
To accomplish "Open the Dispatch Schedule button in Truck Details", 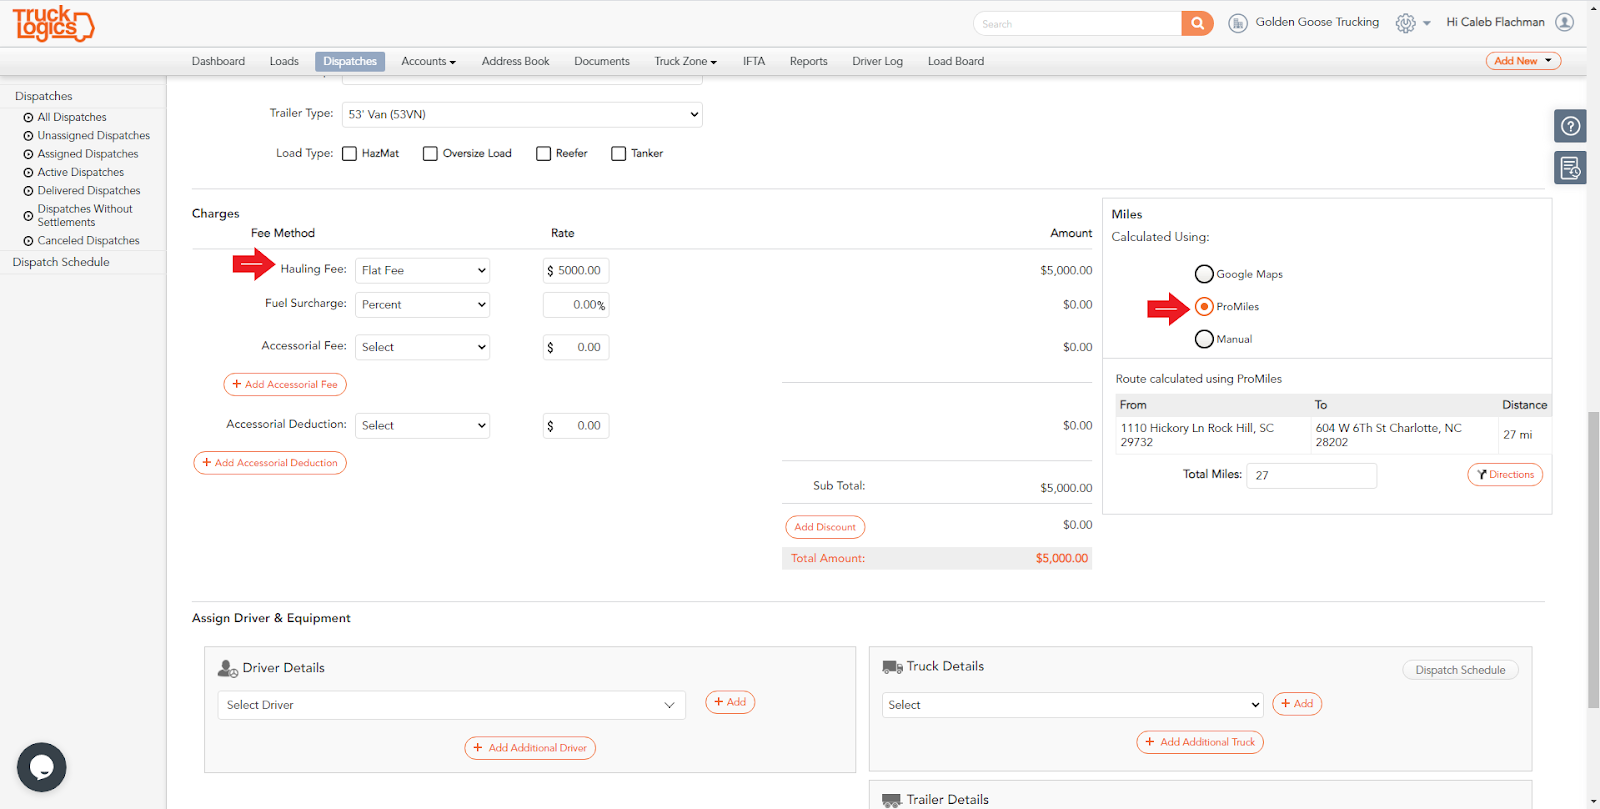I will [1460, 670].
